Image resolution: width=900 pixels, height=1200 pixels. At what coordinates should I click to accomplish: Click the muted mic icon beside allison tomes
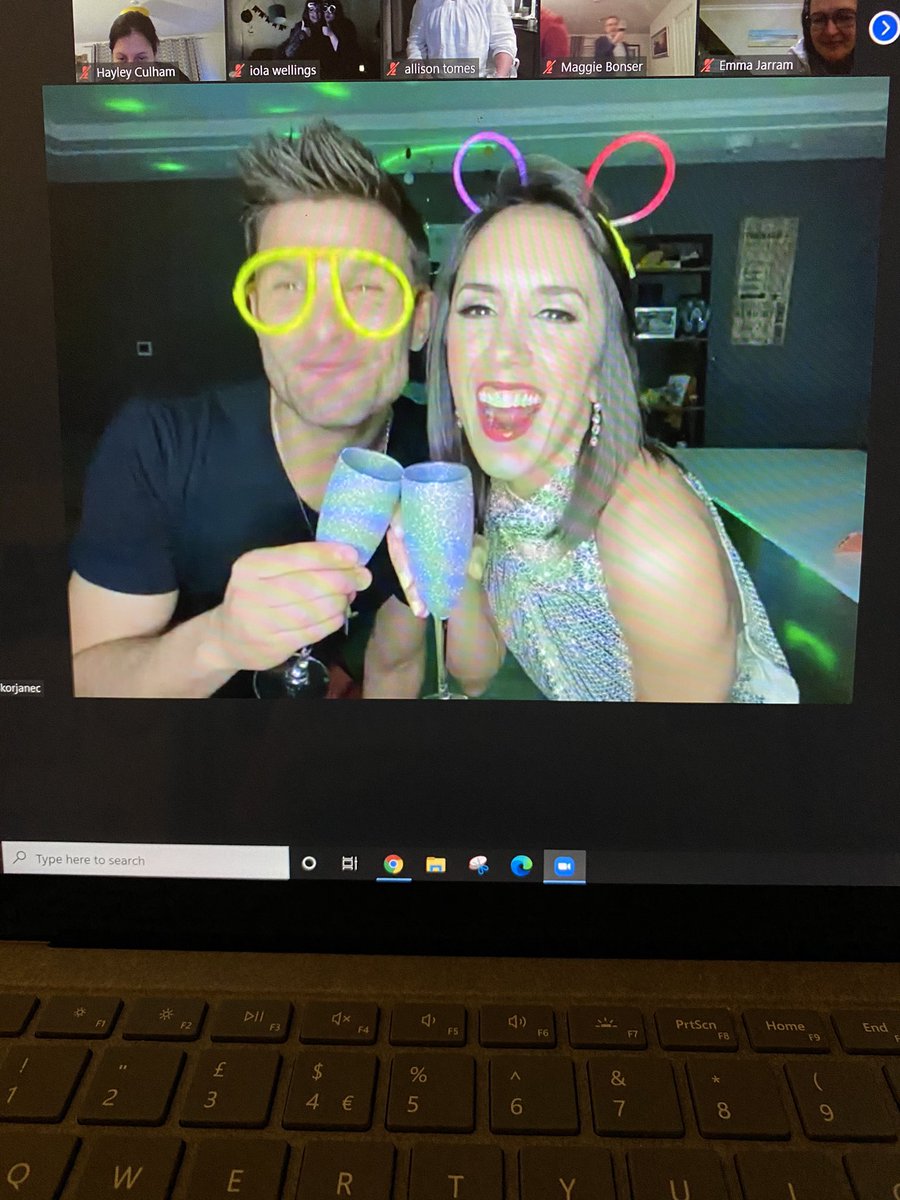coord(393,69)
